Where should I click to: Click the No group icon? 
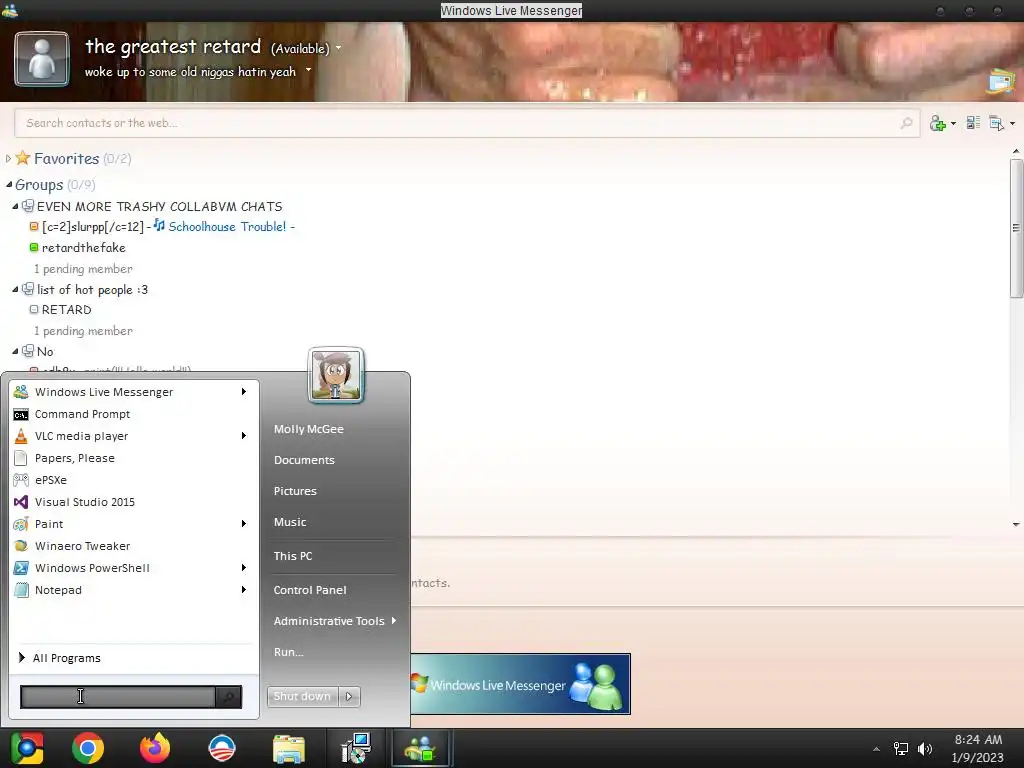[x=28, y=351]
